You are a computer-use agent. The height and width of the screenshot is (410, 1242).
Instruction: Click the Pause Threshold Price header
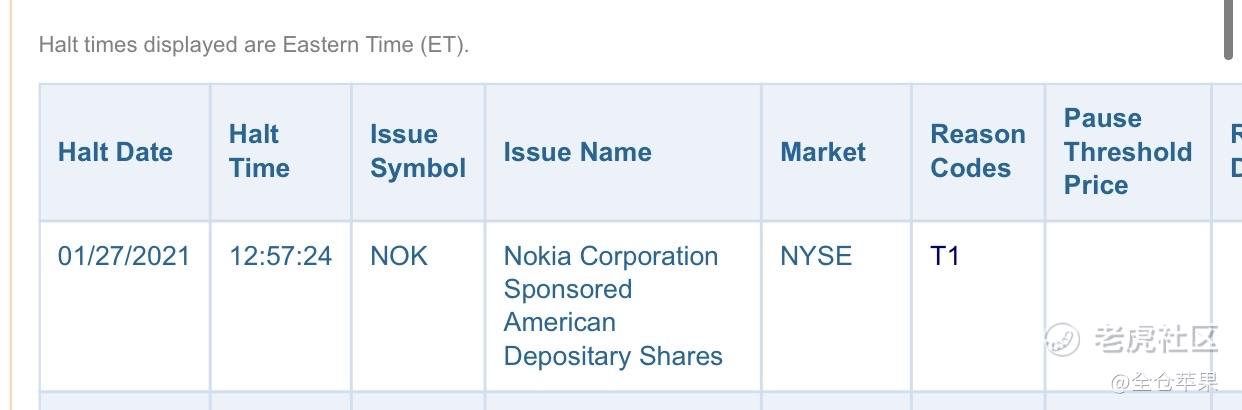pyautogui.click(x=1128, y=152)
